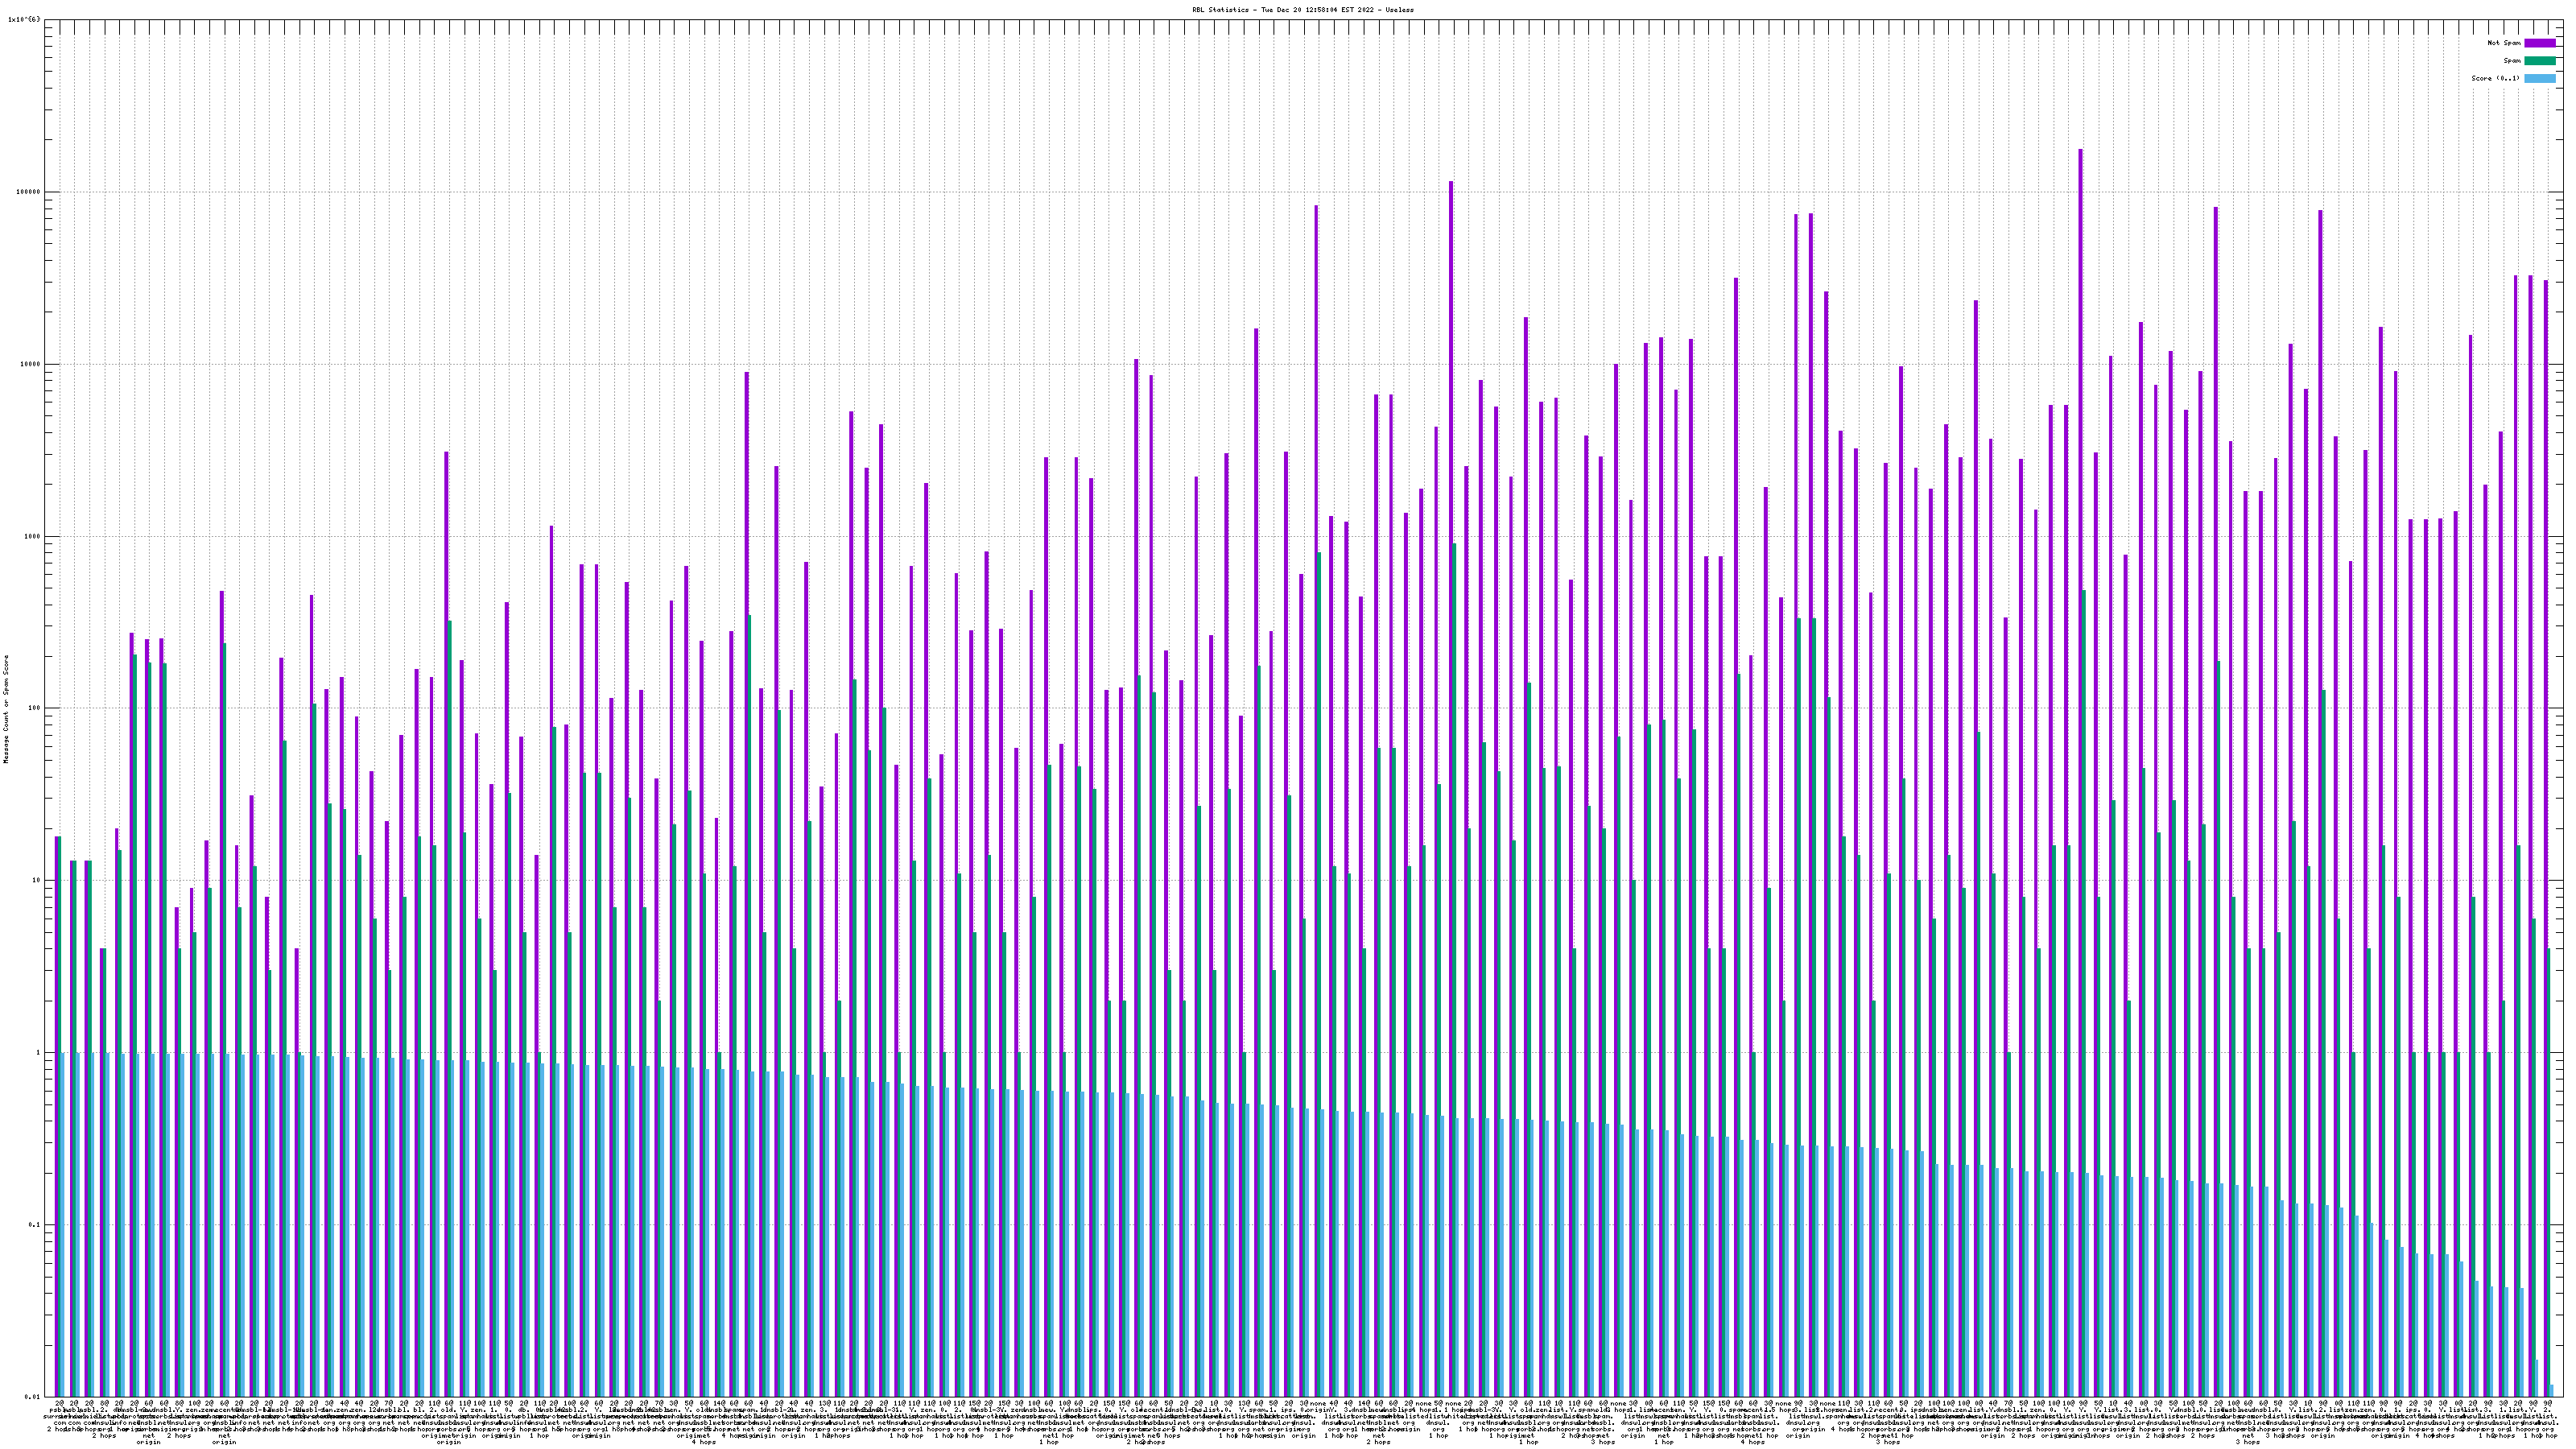The height and width of the screenshot is (1449, 2576).
Task: Click the purple Not Spam legend swatch
Action: click(x=2539, y=43)
